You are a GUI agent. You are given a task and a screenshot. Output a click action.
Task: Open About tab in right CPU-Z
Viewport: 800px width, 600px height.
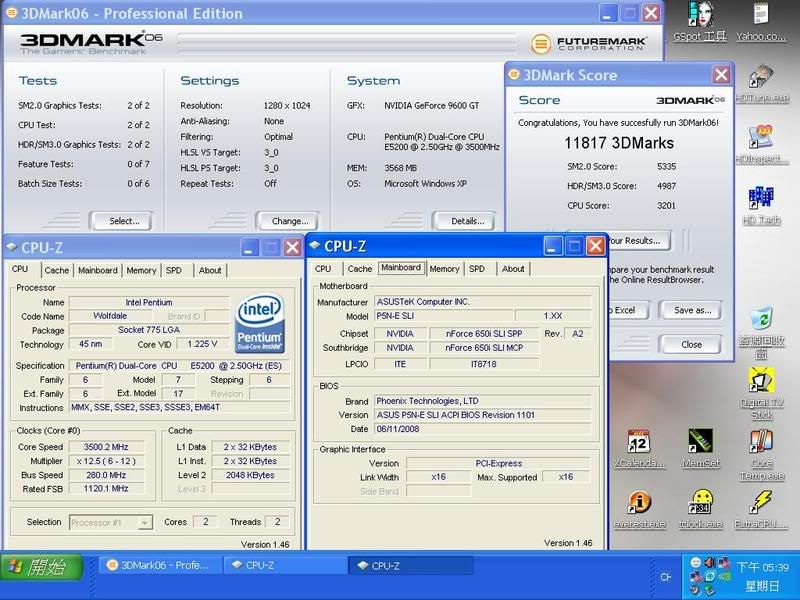tap(513, 269)
